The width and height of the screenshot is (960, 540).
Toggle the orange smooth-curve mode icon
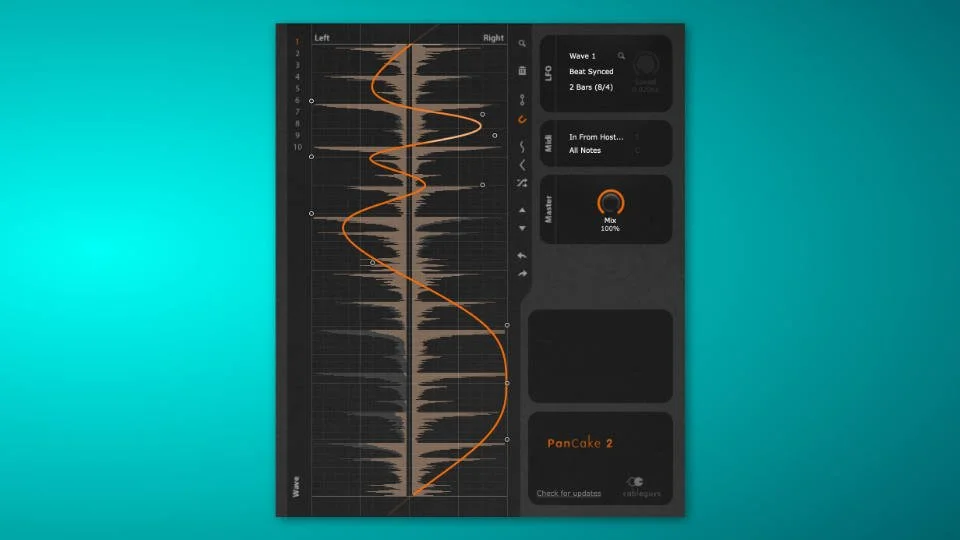click(x=522, y=120)
